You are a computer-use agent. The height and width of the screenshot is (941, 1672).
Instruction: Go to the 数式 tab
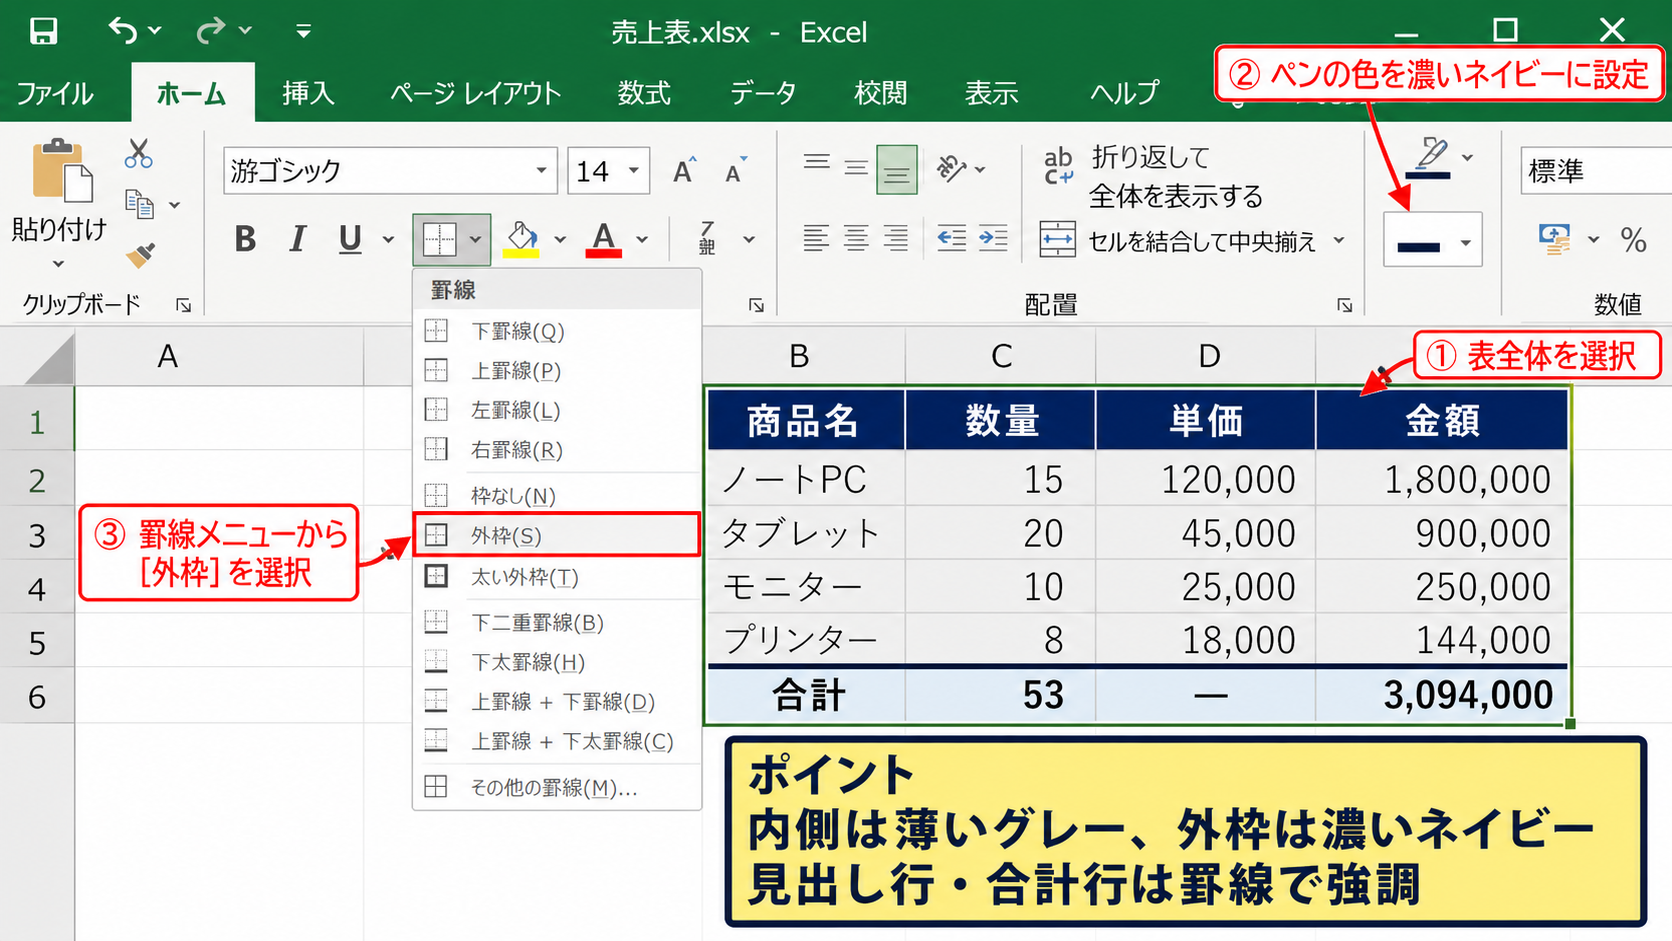[643, 93]
